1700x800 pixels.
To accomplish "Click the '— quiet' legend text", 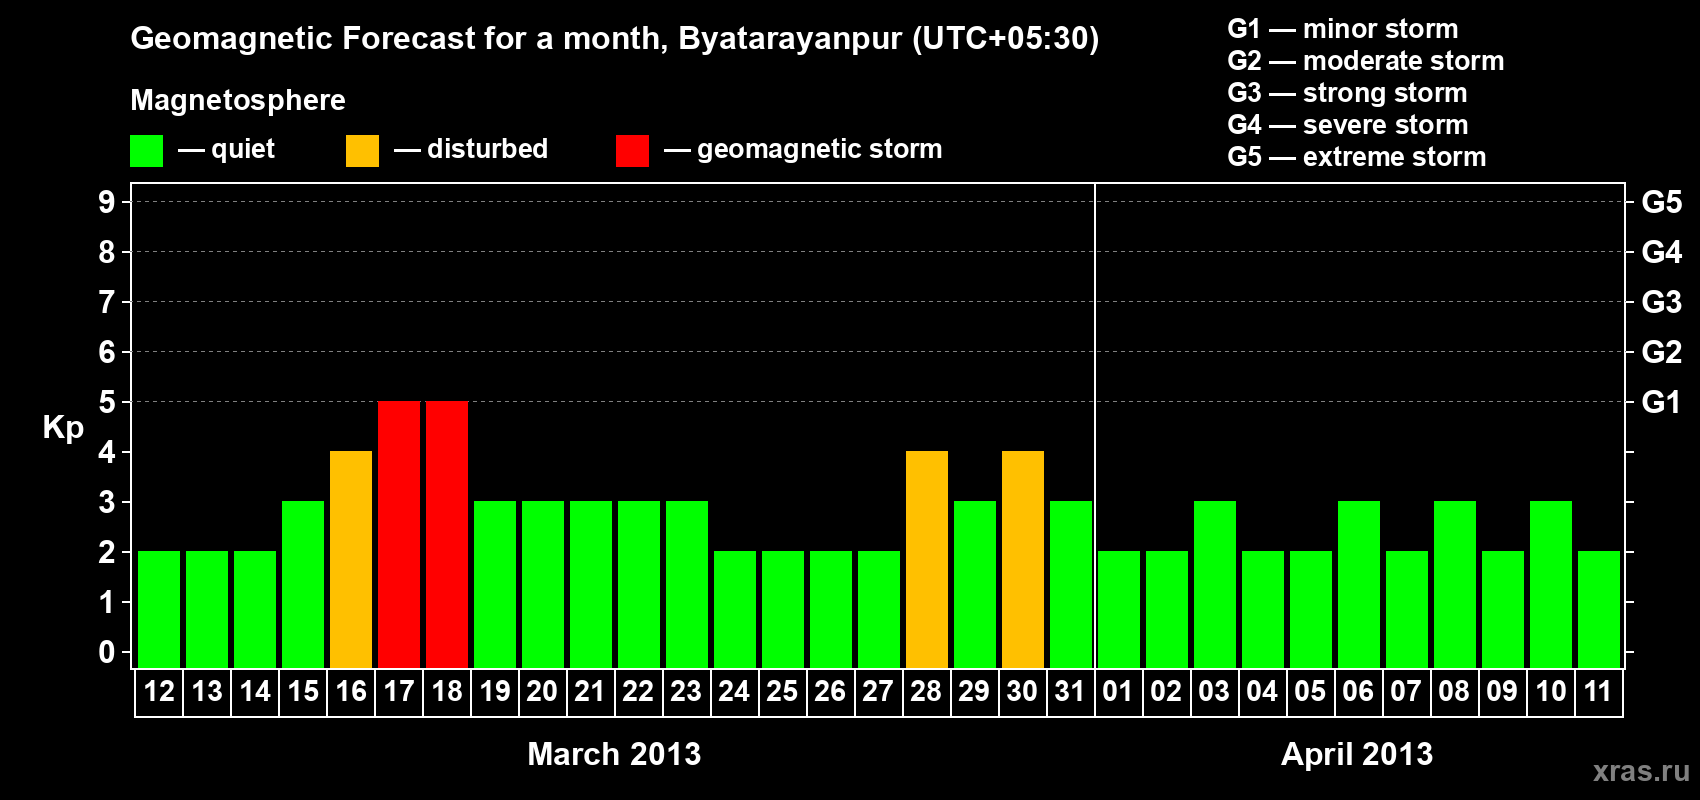I will [x=227, y=150].
